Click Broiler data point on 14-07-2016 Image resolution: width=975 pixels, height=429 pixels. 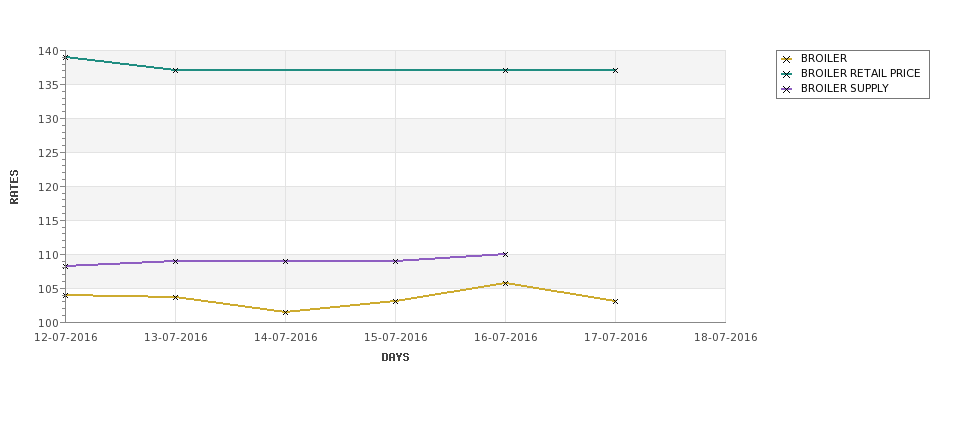285,312
